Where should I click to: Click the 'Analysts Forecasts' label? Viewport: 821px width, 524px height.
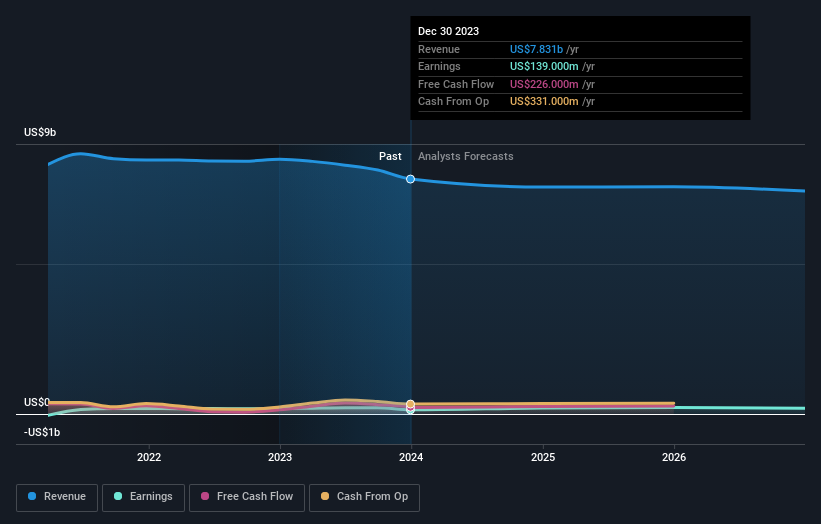465,156
